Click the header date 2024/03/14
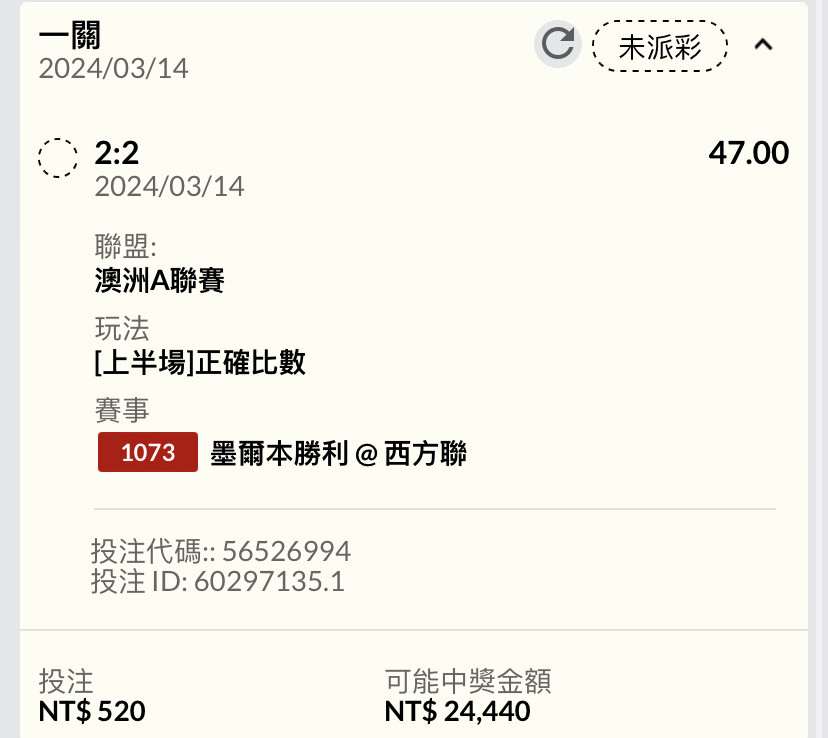The width and height of the screenshot is (828, 738). [114, 69]
